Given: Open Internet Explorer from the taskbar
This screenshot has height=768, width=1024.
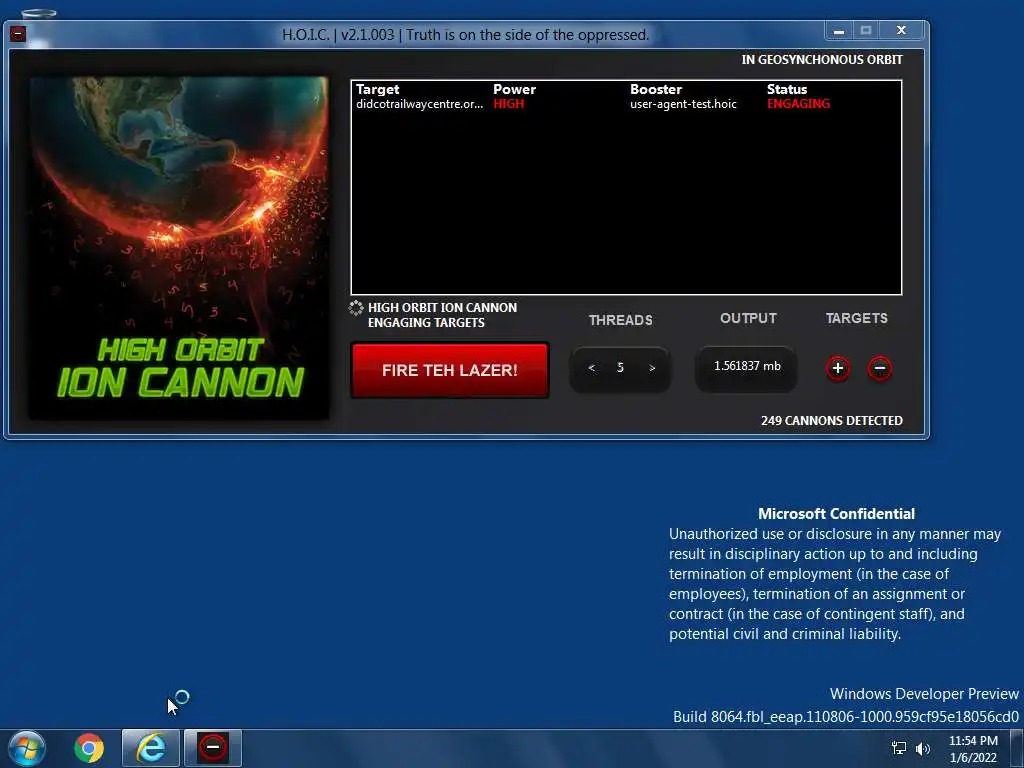Looking at the screenshot, I should click(x=150, y=748).
